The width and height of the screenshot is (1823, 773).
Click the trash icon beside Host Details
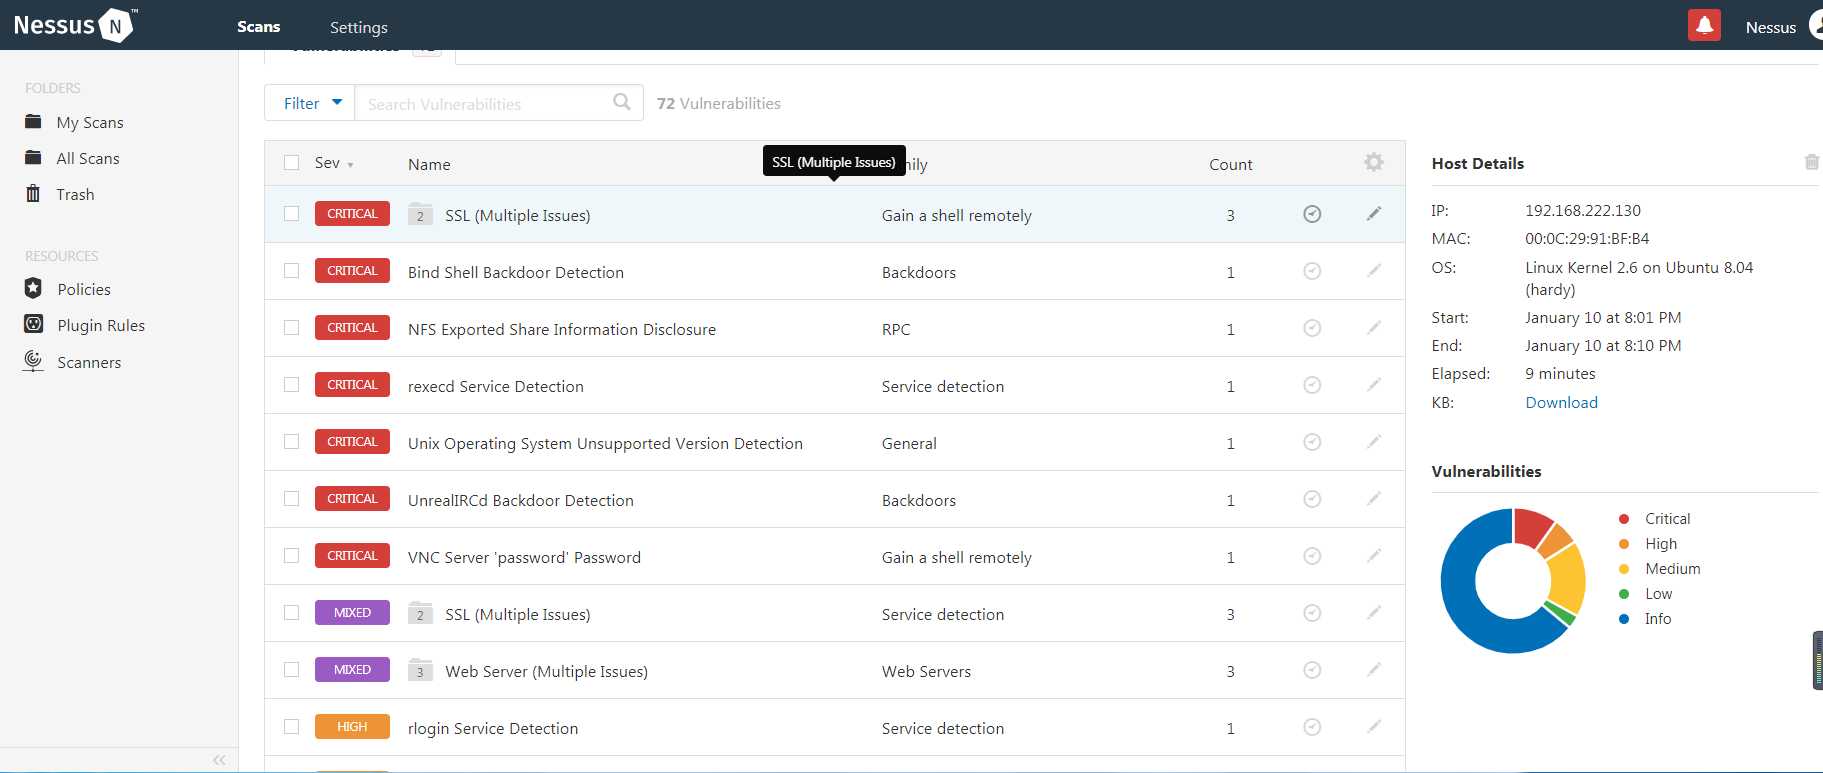[1811, 162]
